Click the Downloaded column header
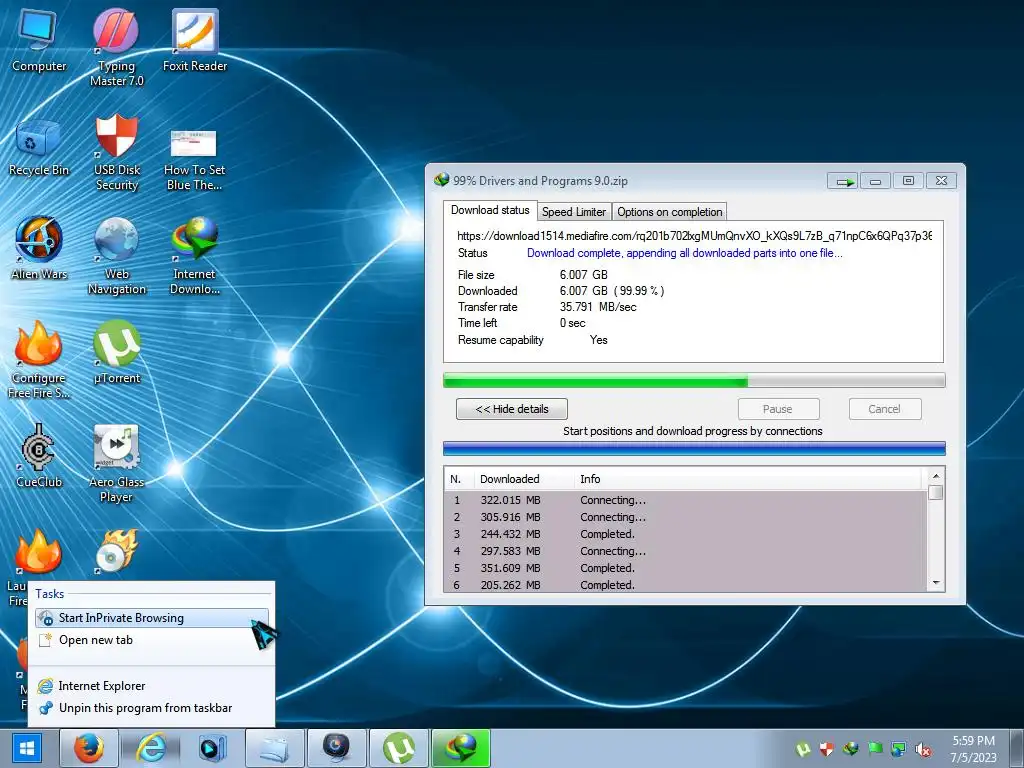1024x768 pixels. pos(524,479)
